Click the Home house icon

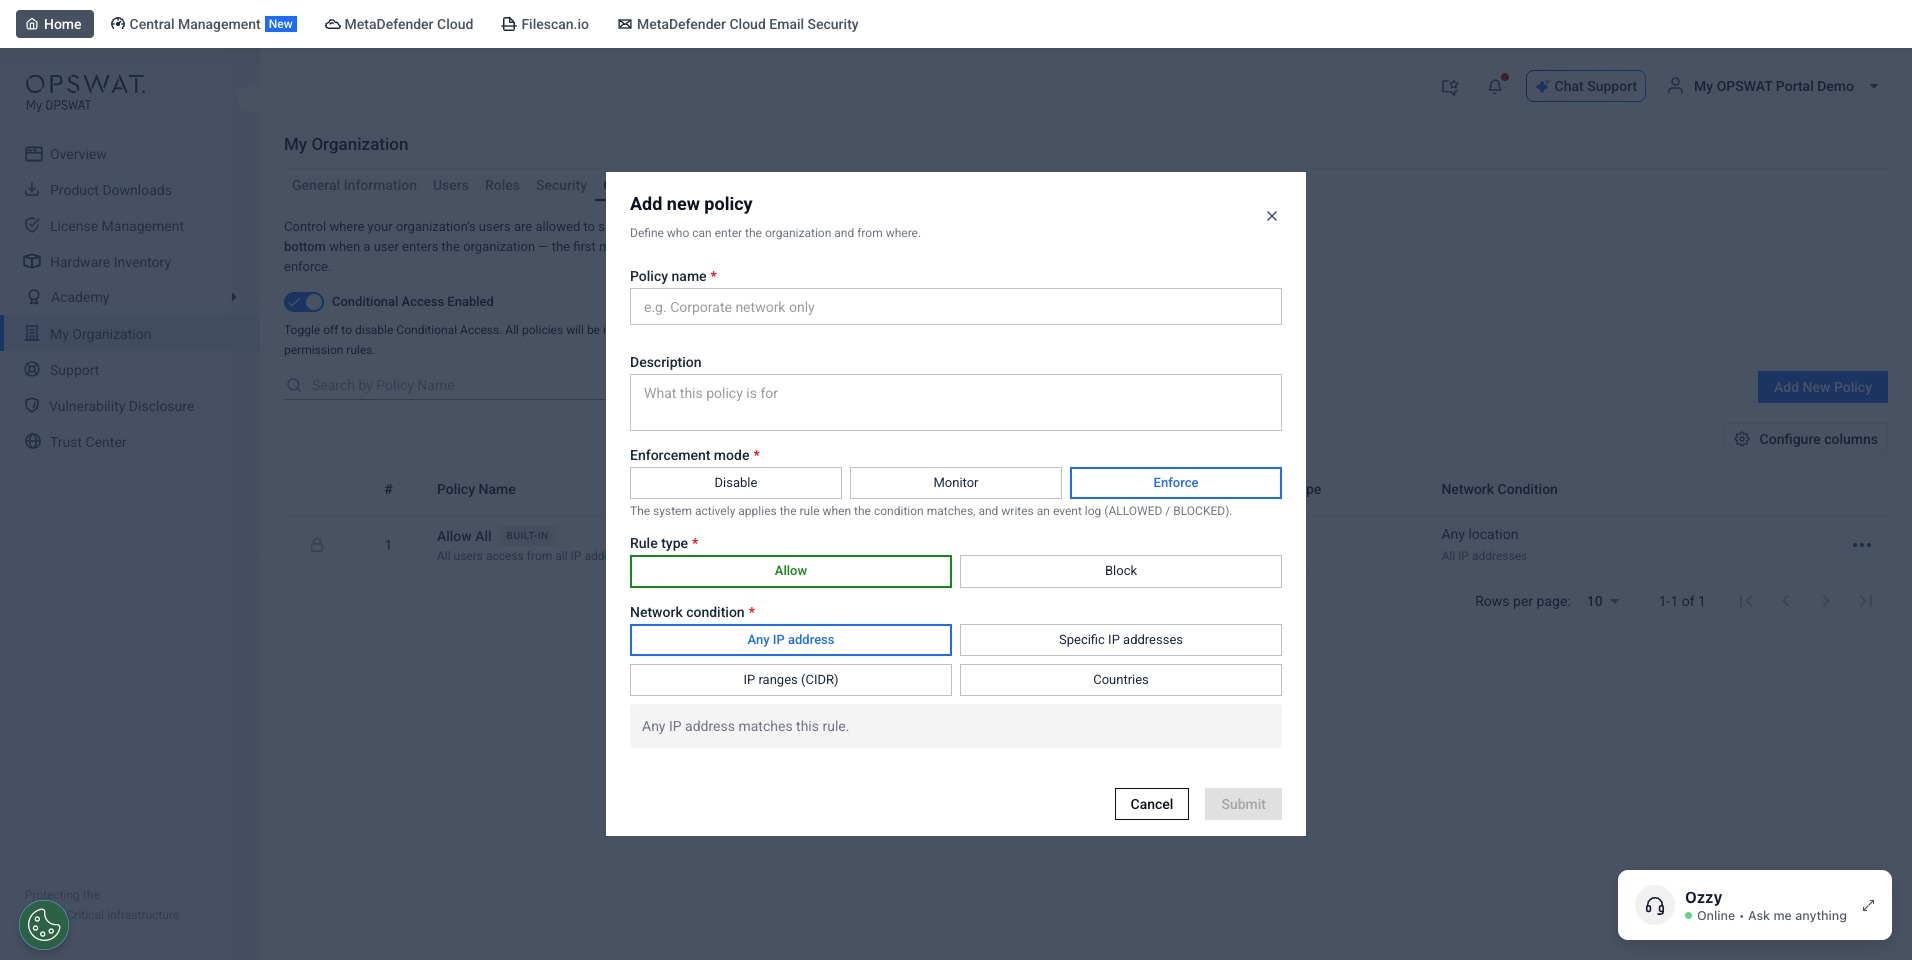[32, 24]
